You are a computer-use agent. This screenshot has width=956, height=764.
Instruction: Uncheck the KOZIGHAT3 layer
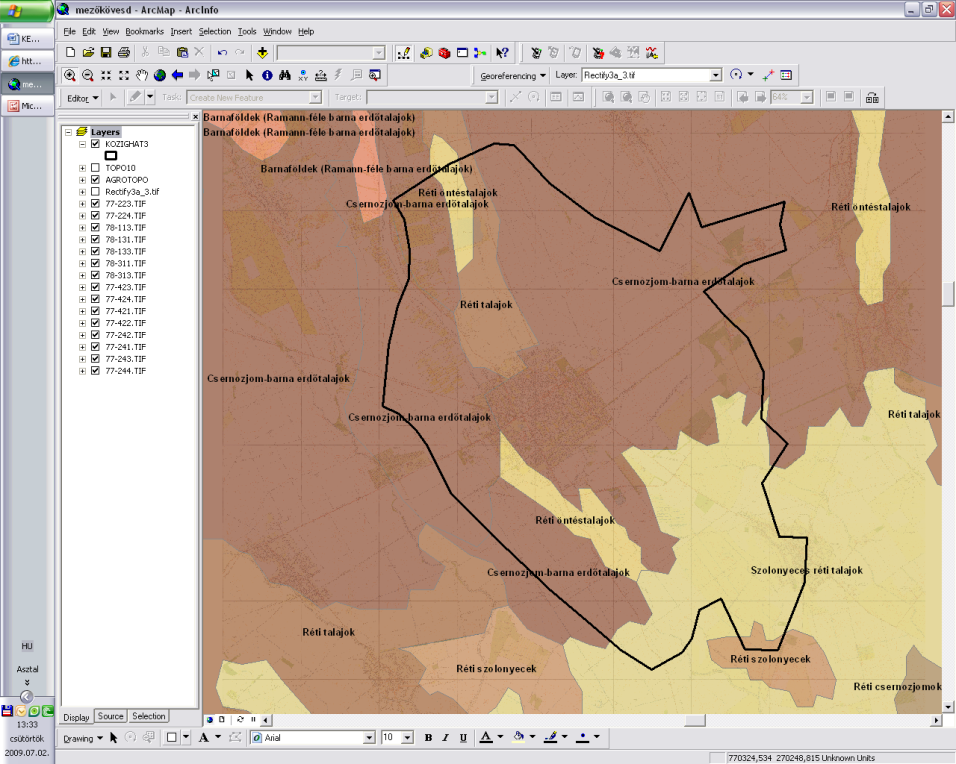coord(95,144)
